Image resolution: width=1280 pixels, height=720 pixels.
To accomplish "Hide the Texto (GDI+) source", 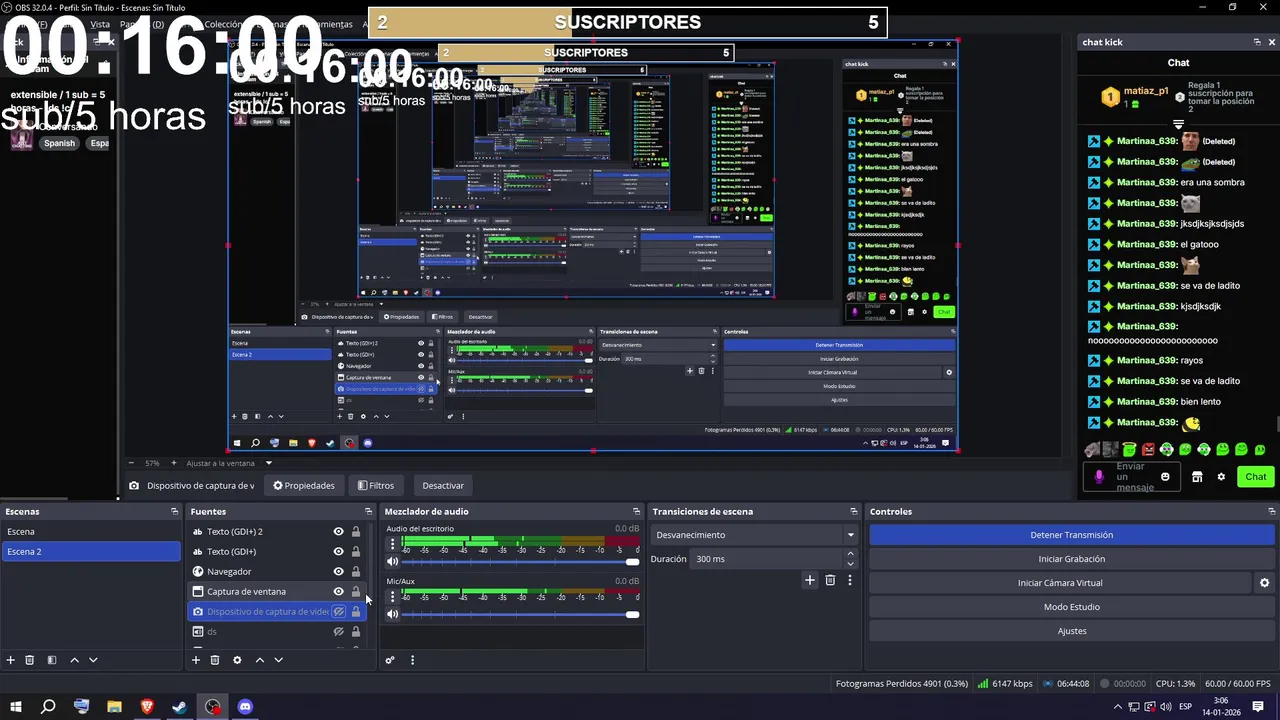I will point(338,552).
